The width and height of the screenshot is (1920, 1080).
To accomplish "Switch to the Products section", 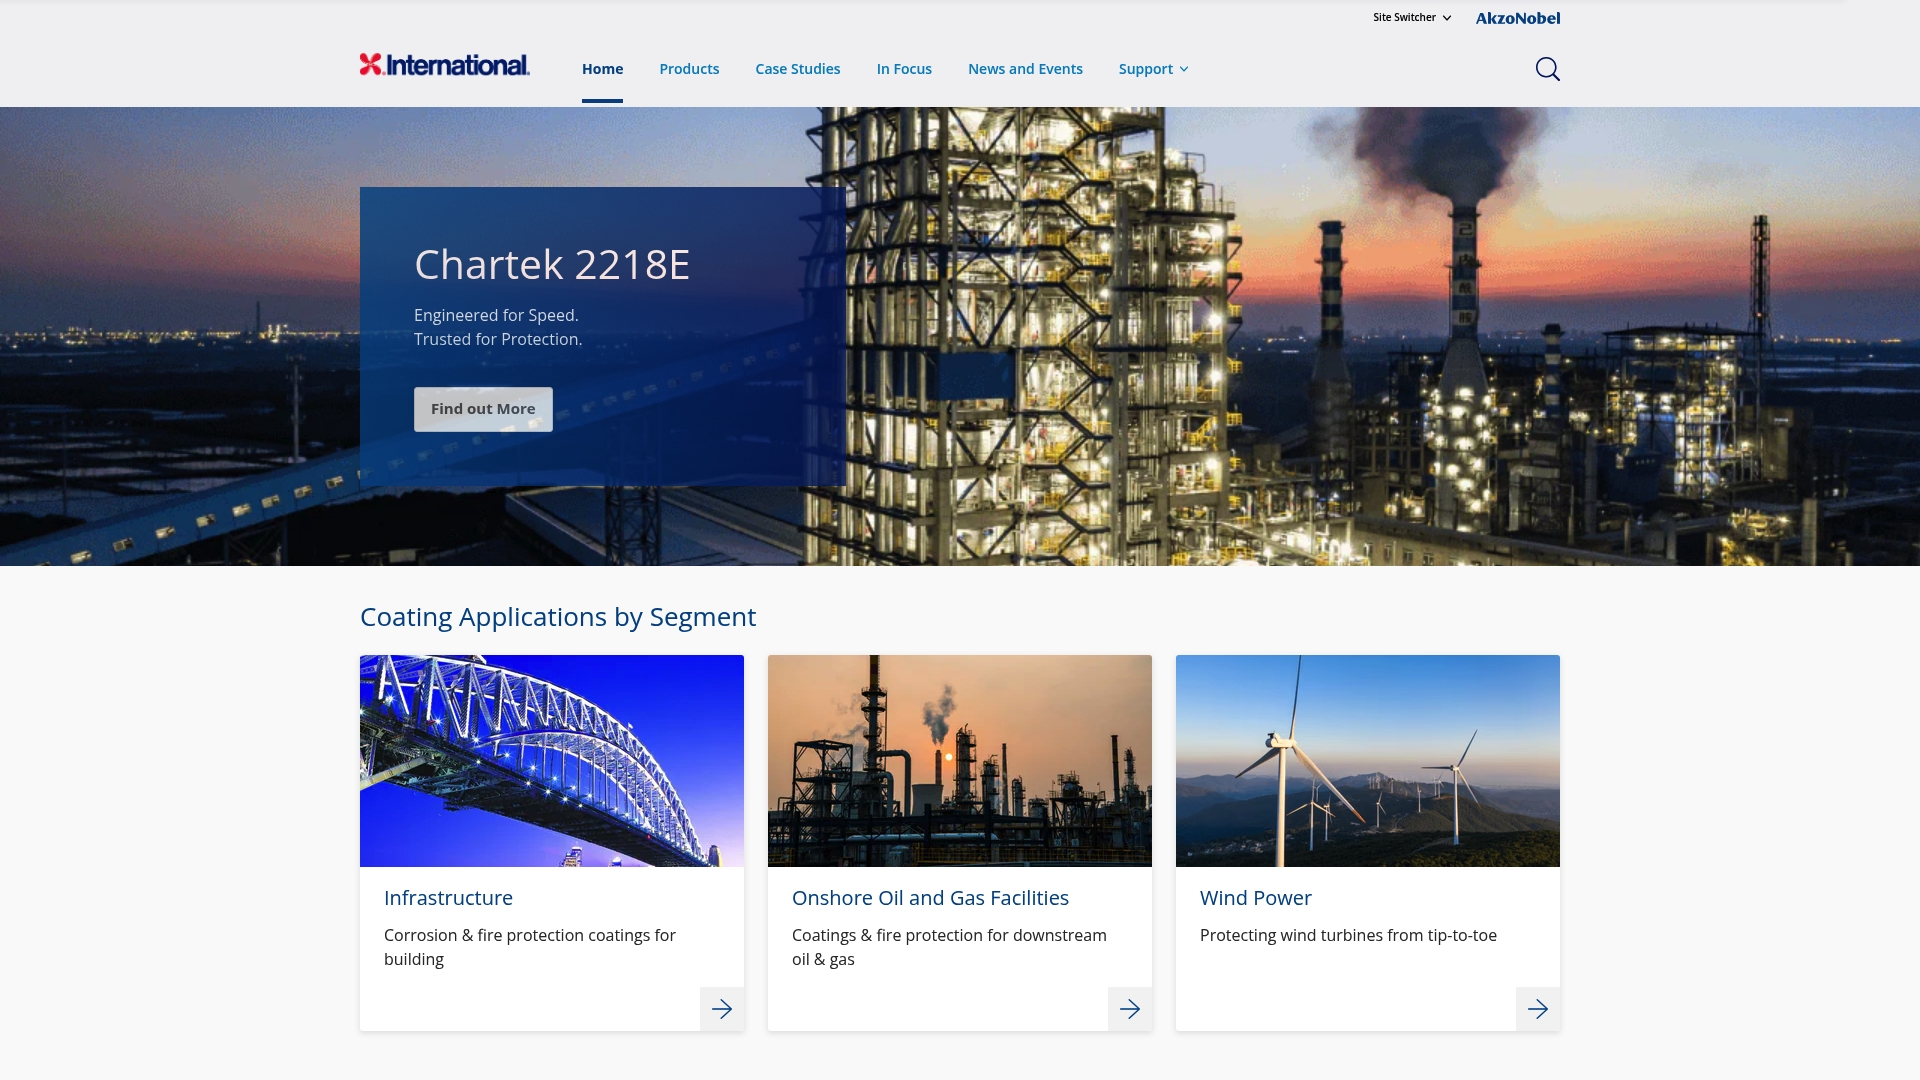I will 688,69.
